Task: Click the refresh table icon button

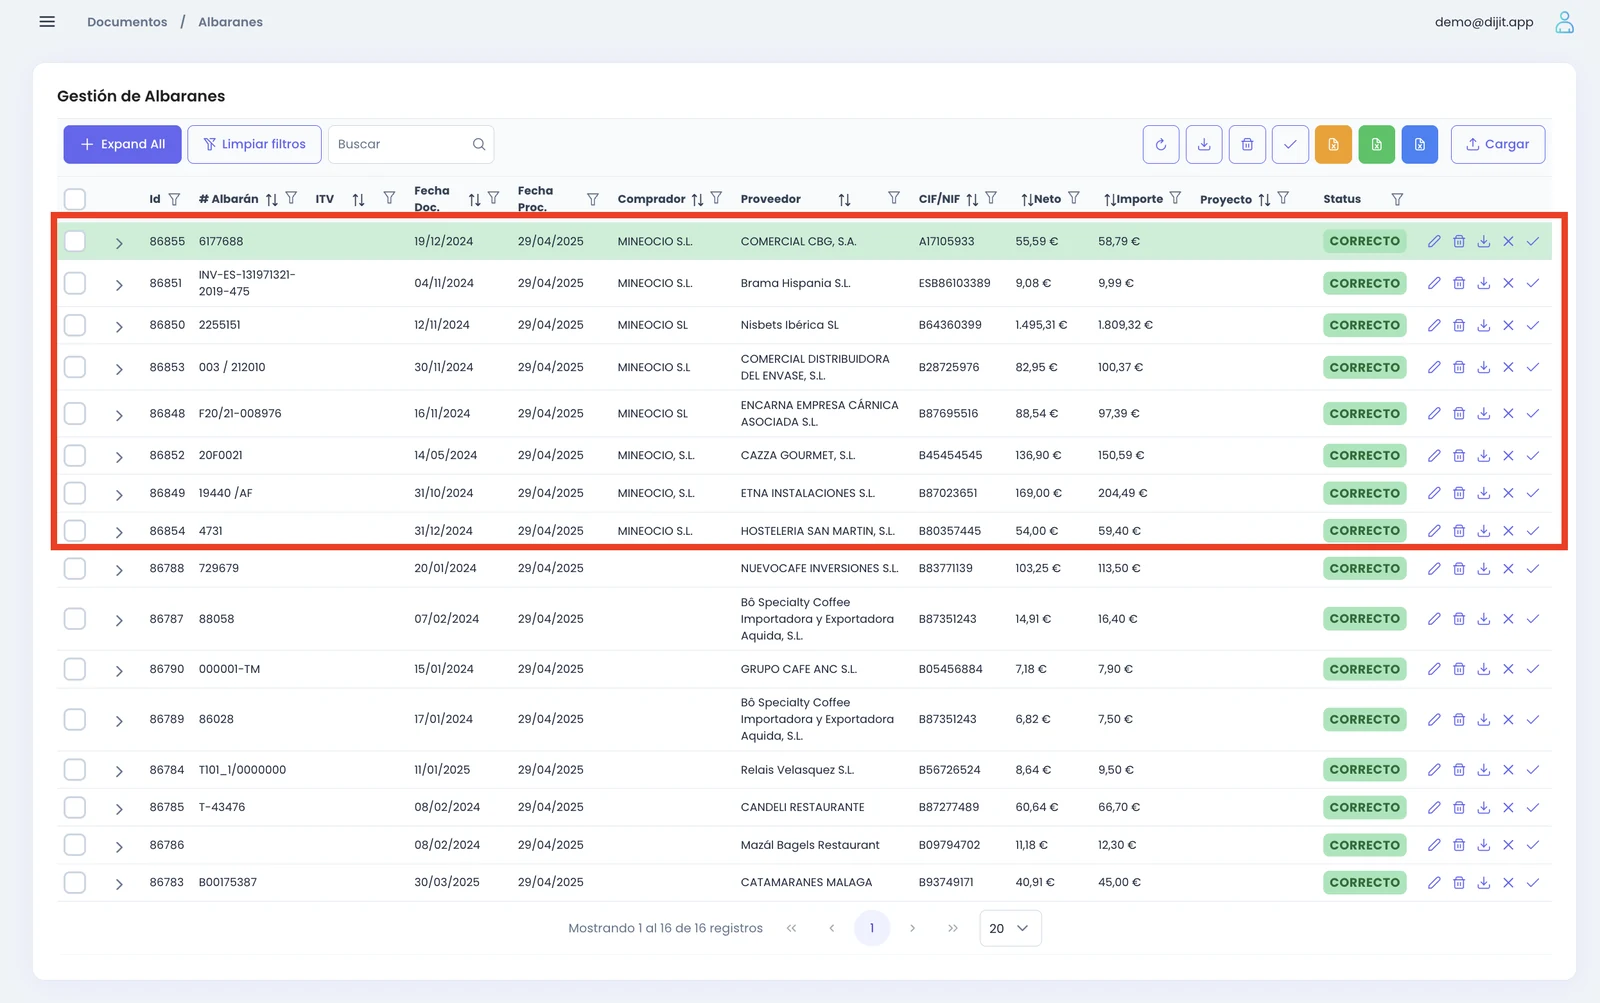Action: pyautogui.click(x=1161, y=144)
